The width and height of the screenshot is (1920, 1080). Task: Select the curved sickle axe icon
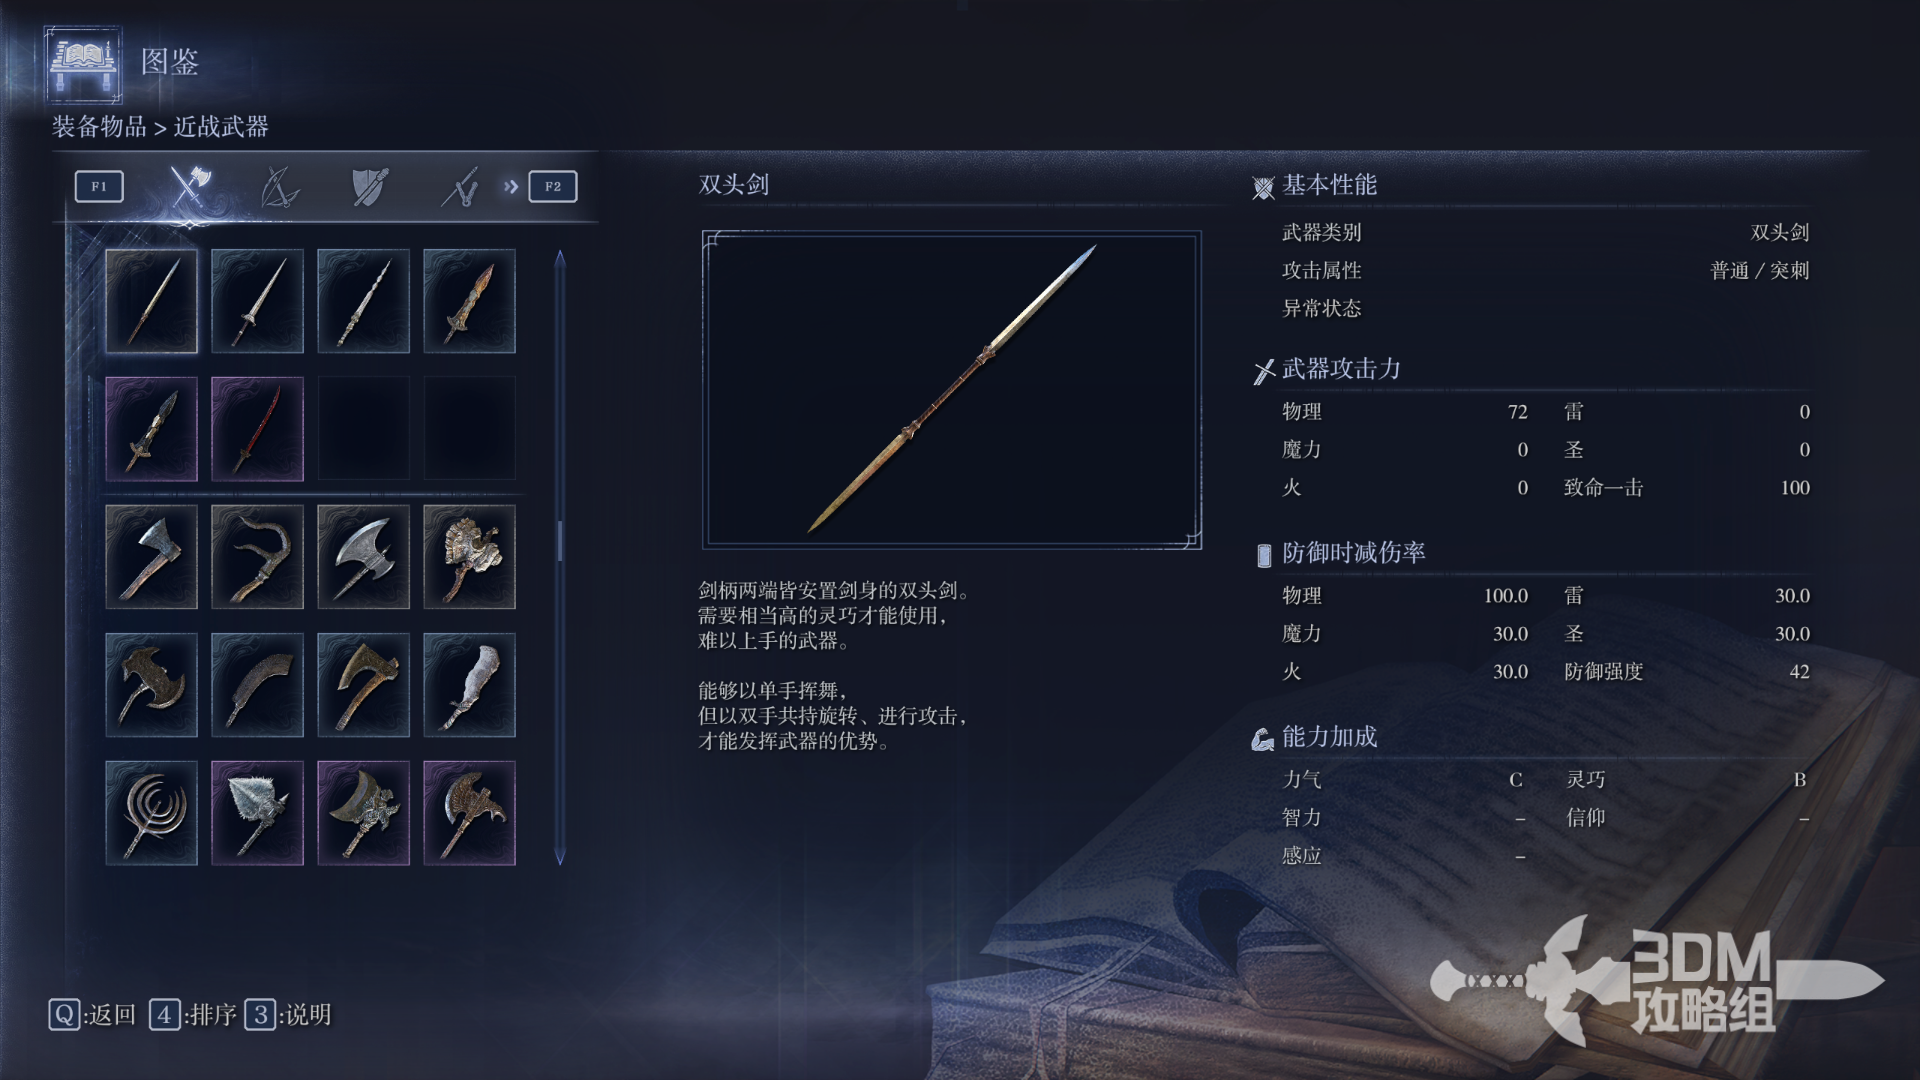click(x=257, y=557)
